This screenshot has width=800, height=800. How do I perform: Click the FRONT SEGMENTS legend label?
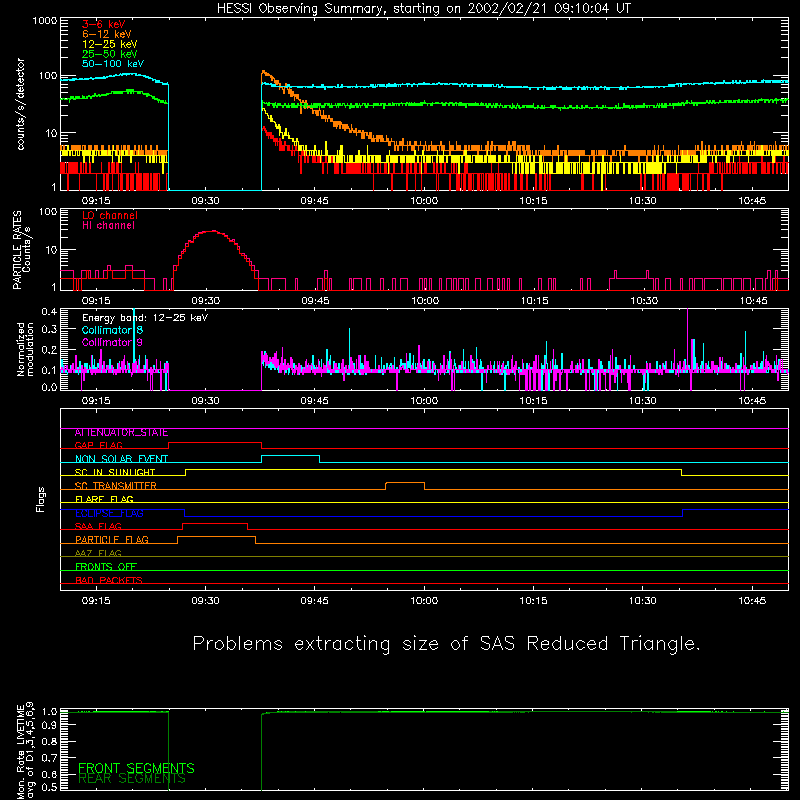click(x=136, y=768)
